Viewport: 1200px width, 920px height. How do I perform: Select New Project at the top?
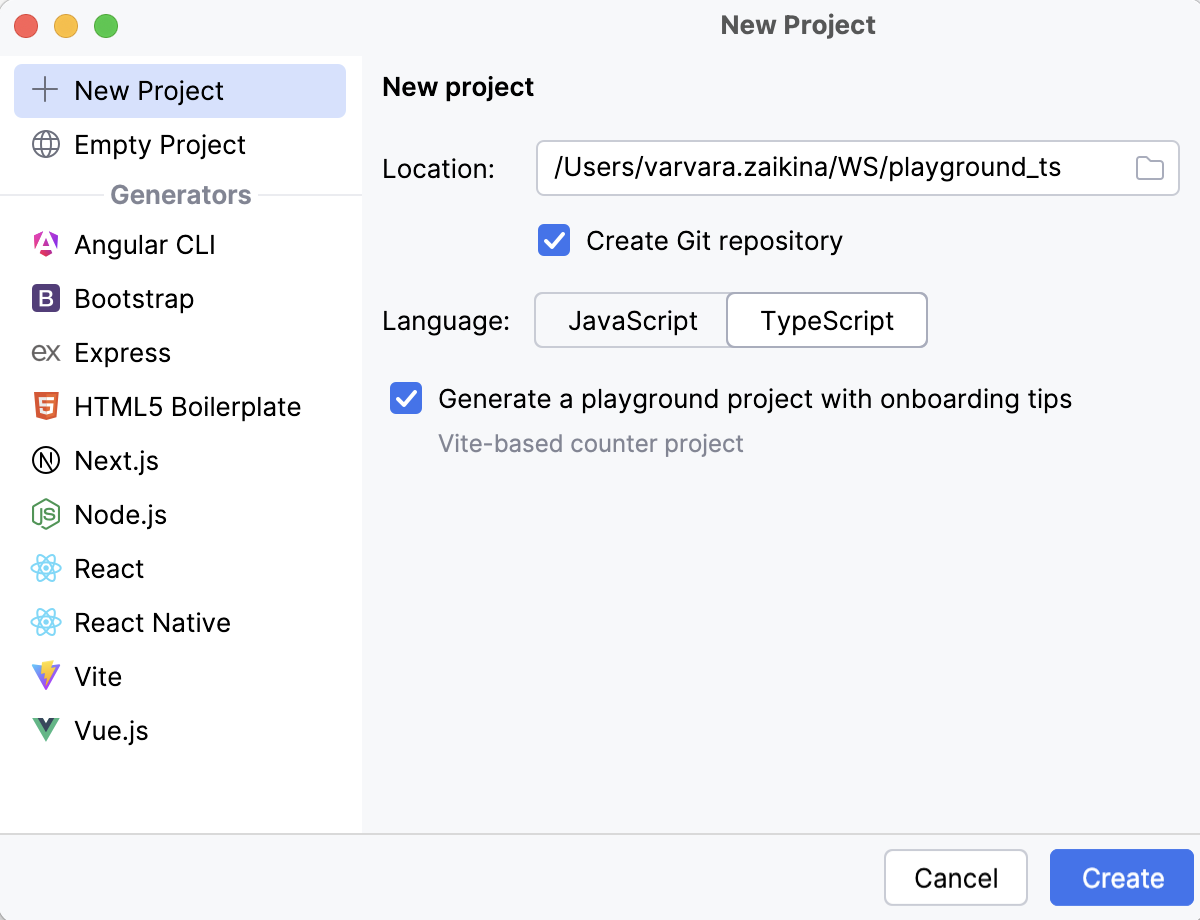148,90
